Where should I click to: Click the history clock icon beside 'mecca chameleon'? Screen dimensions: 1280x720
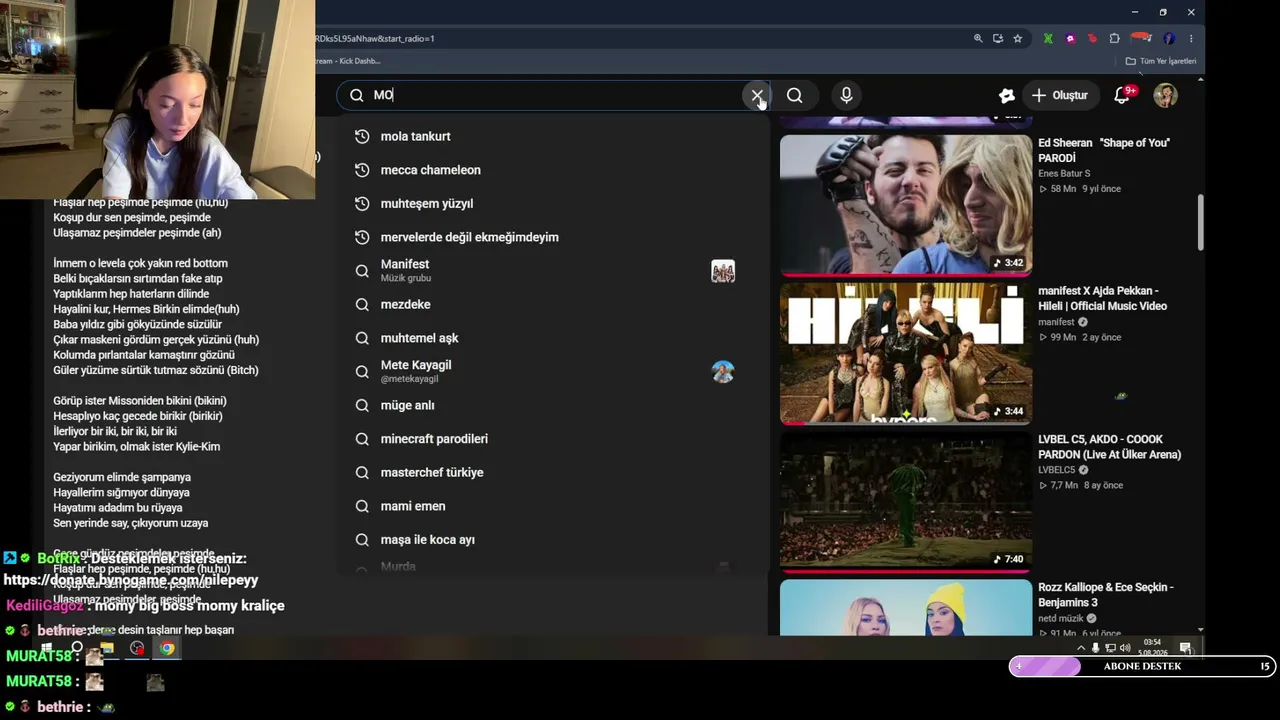click(362, 170)
